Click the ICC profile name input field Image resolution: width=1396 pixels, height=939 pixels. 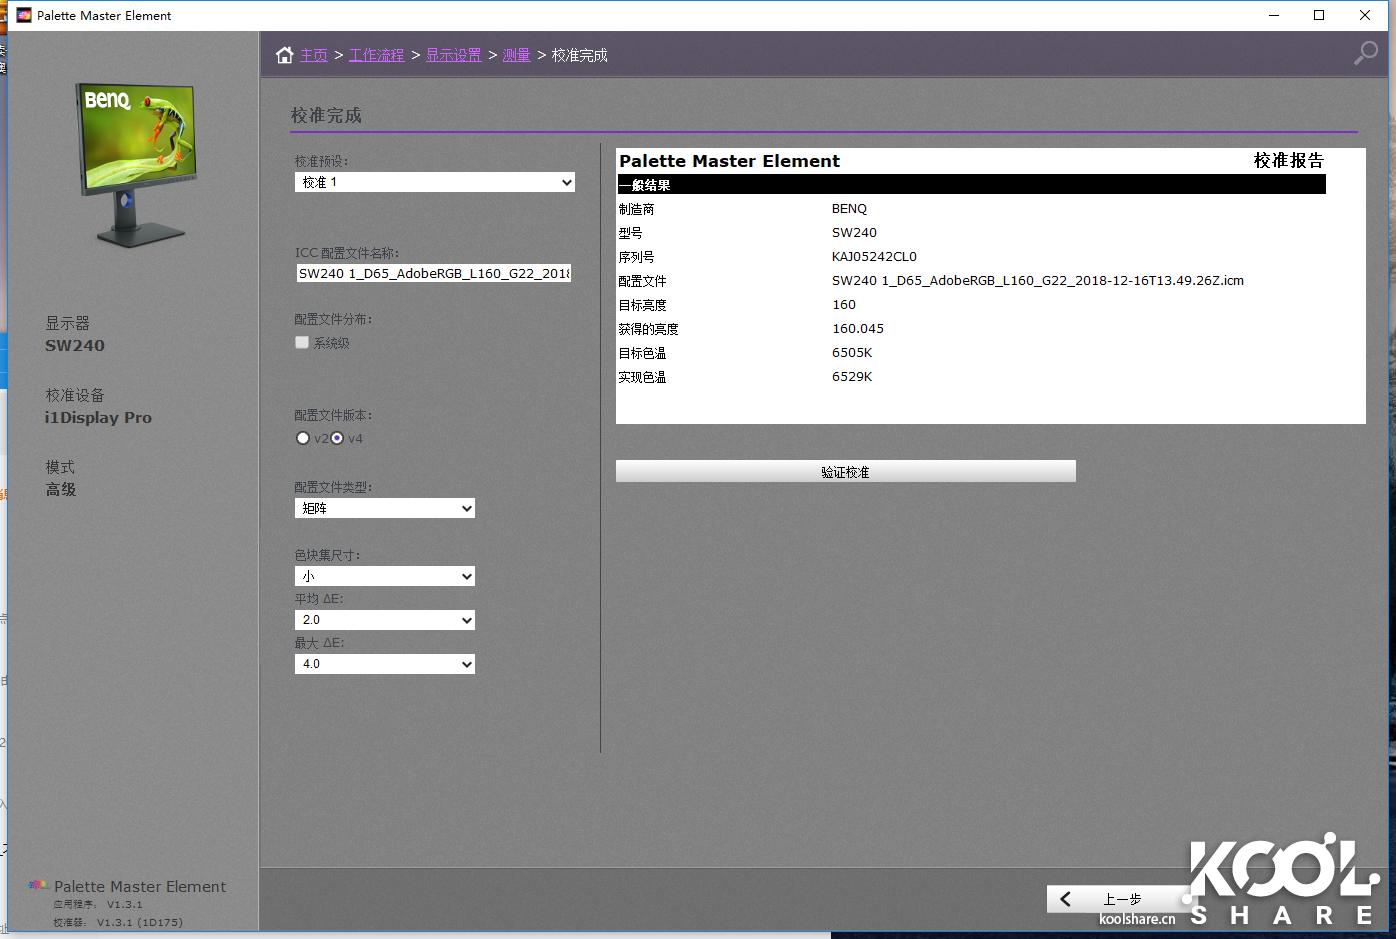[433, 273]
